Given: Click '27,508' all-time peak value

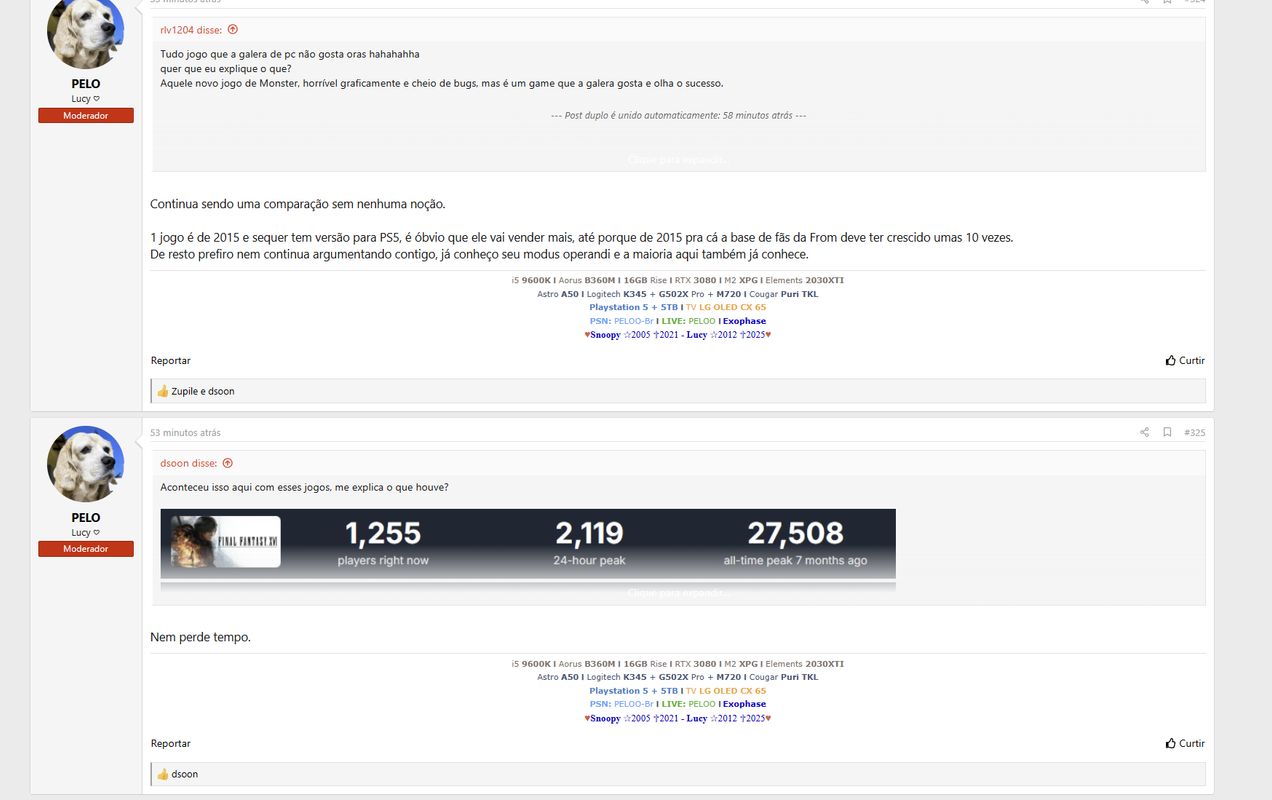Looking at the screenshot, I should 795,533.
